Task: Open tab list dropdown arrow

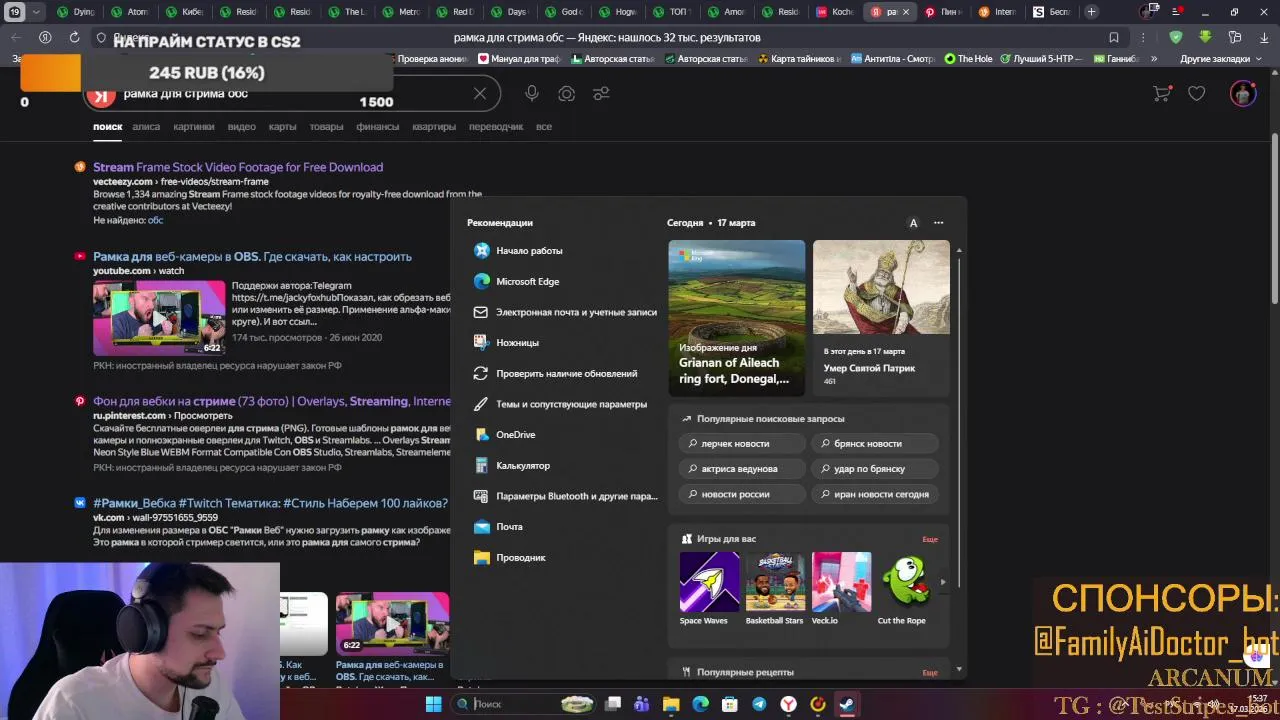Action: pos(37,12)
